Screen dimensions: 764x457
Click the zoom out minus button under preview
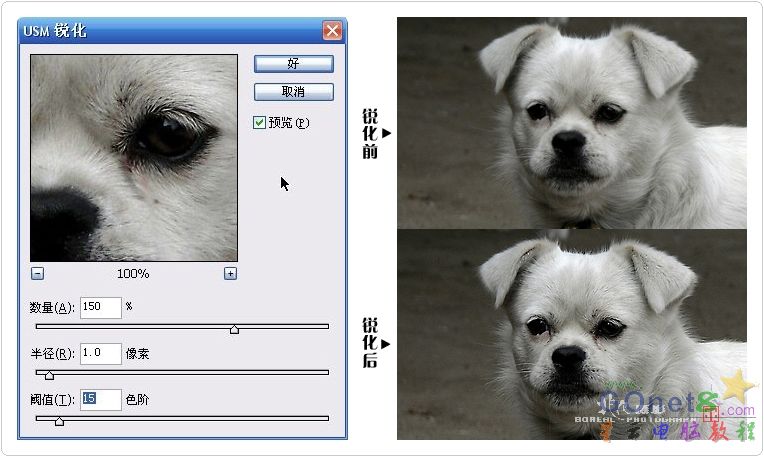37,274
